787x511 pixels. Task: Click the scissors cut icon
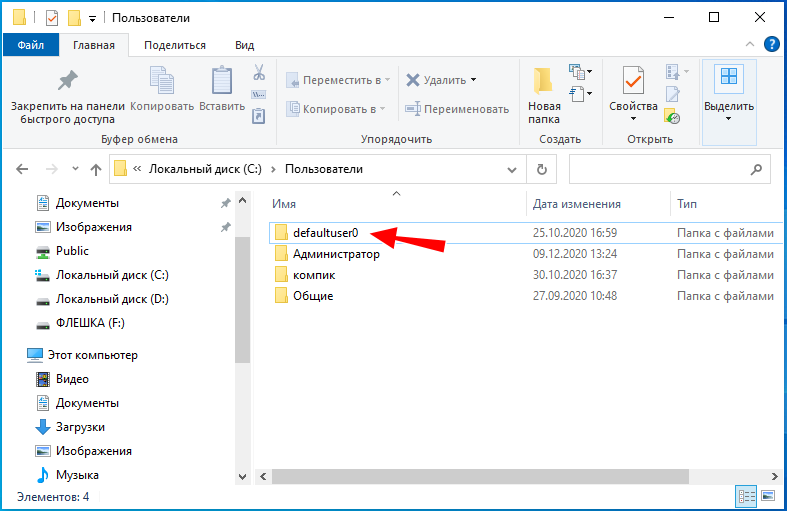coord(259,72)
